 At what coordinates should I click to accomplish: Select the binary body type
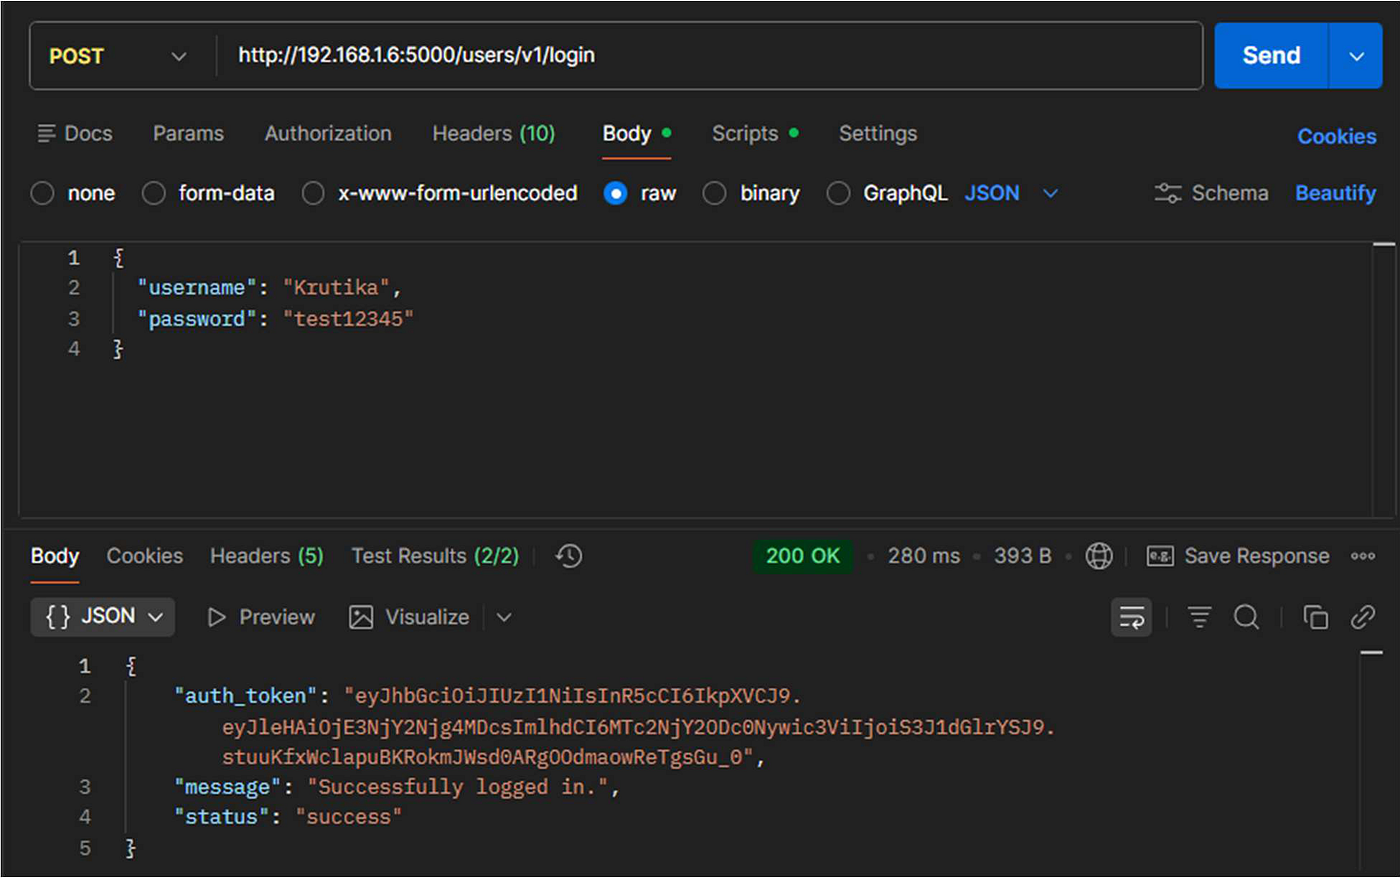click(x=751, y=193)
